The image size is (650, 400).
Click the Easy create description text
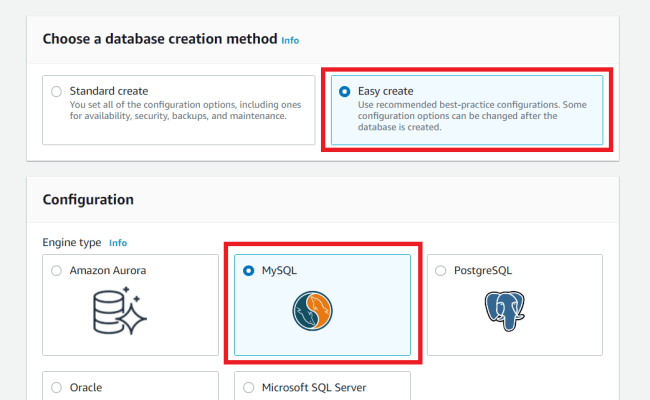point(472,116)
